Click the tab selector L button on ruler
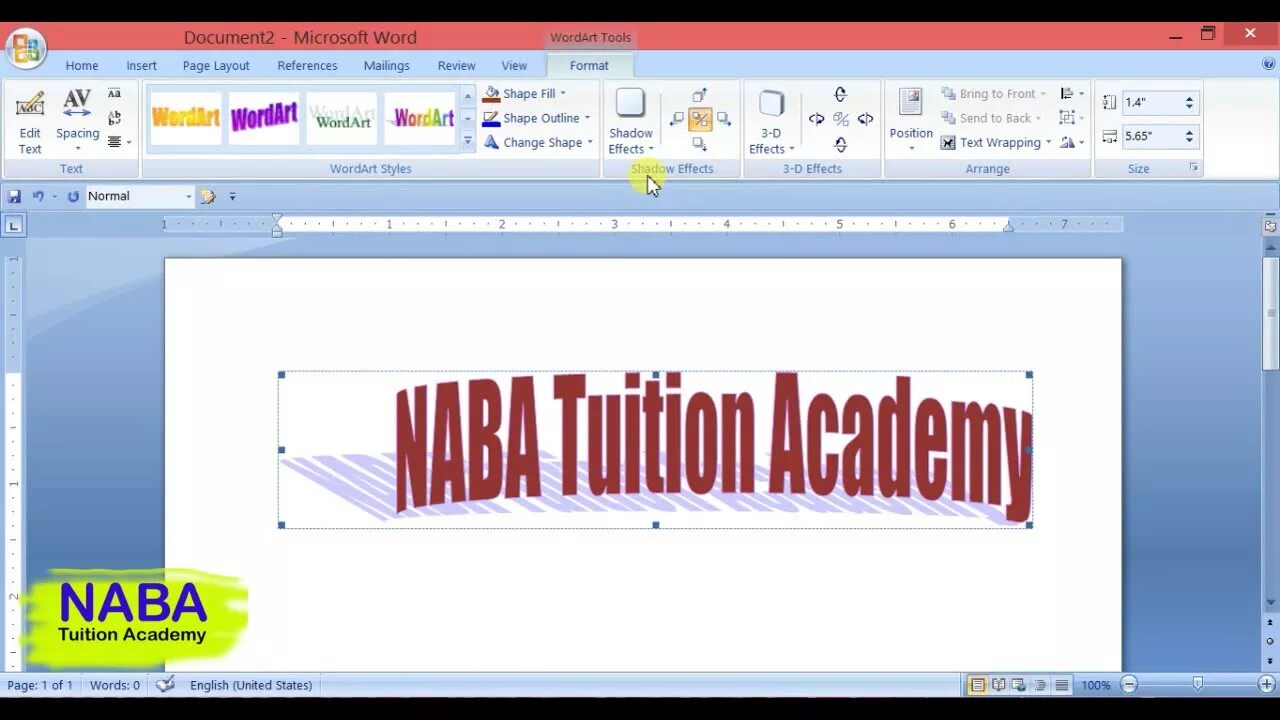Screen dimensions: 1280x720 tap(14, 225)
